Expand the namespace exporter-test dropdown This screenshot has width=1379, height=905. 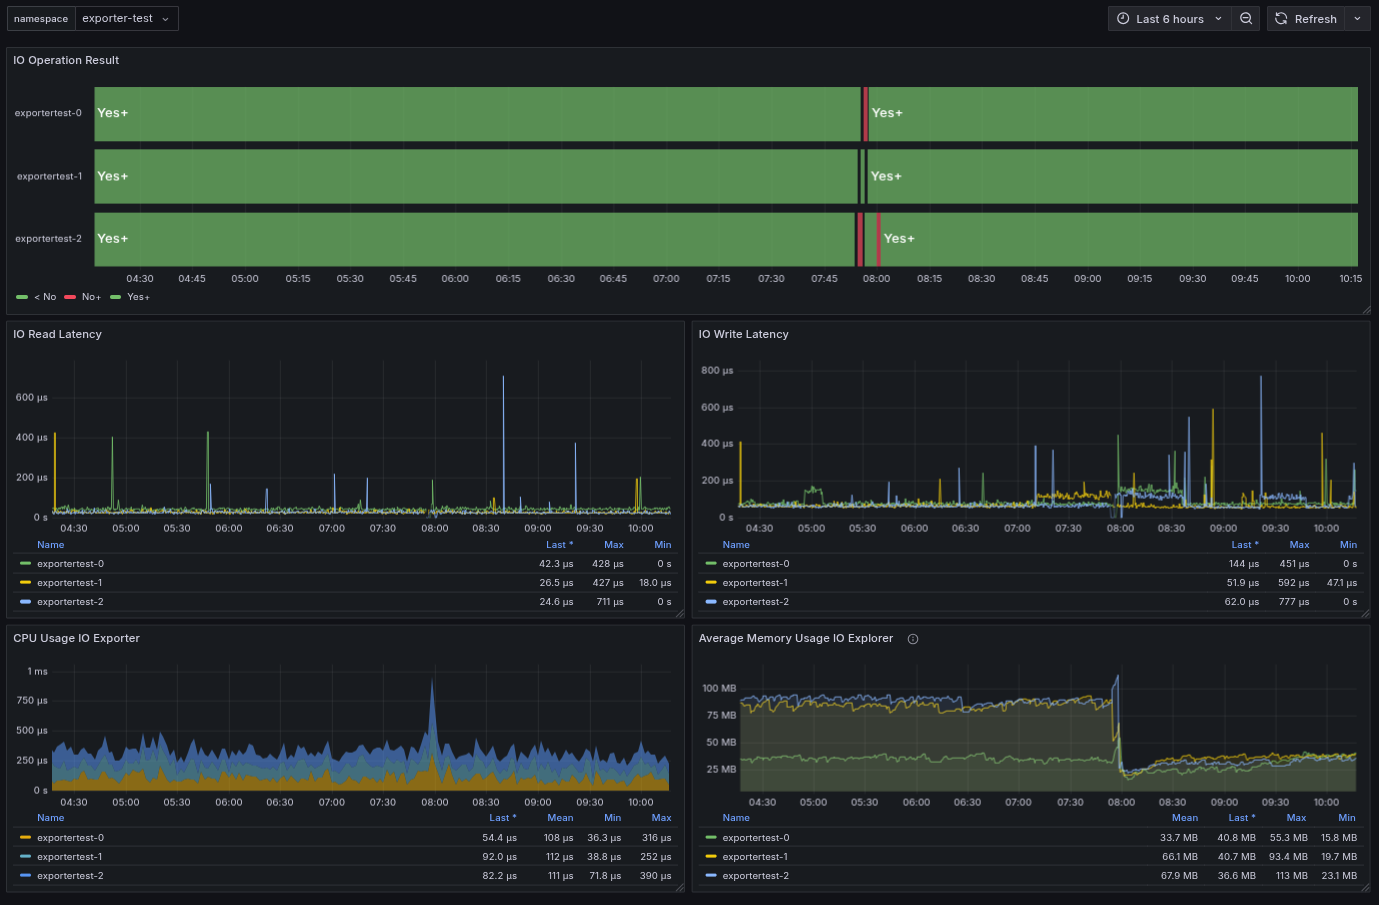click(x=126, y=19)
